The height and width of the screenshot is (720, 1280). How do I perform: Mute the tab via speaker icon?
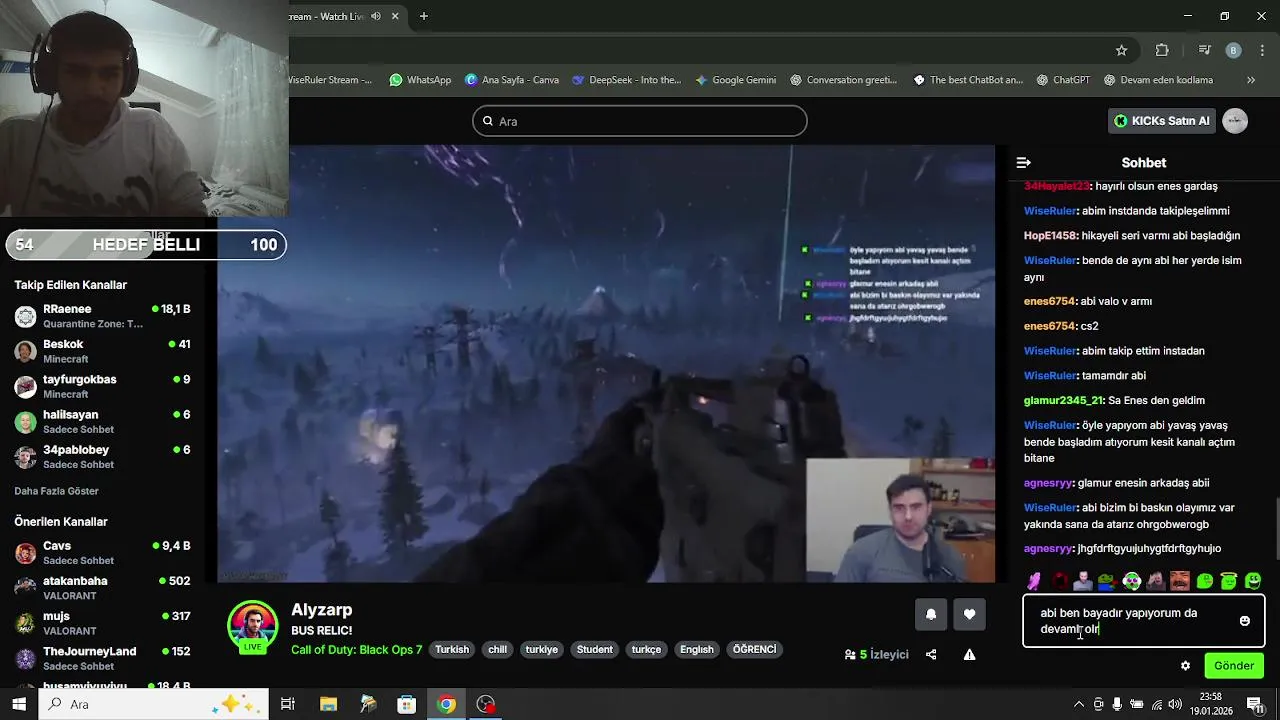(x=376, y=16)
